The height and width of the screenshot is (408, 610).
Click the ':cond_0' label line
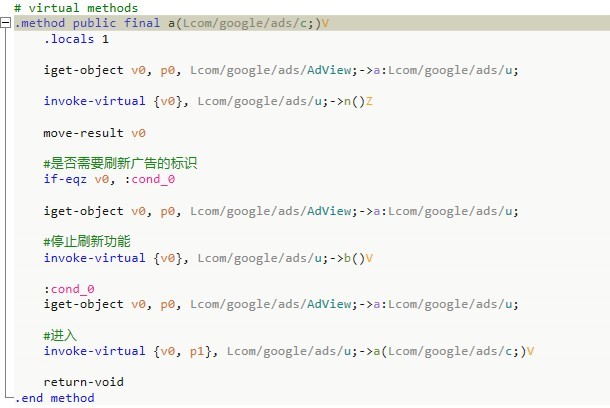tap(69, 289)
